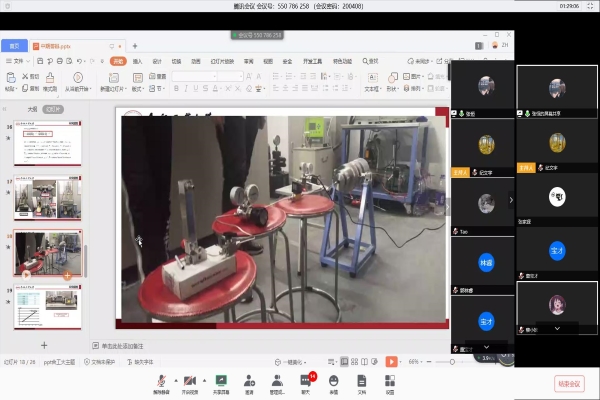
Task: Open the Design ribbon tab
Action: pos(156,61)
